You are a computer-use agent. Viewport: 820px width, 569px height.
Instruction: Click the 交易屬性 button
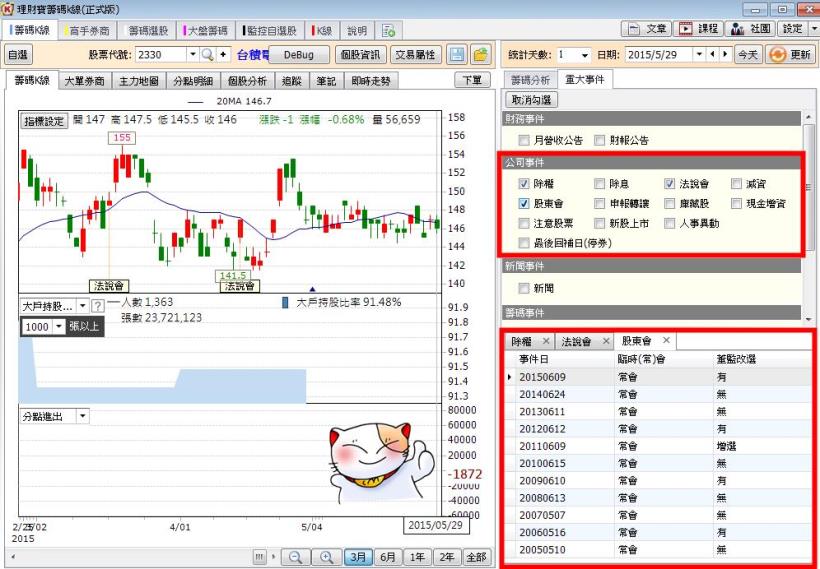click(415, 54)
